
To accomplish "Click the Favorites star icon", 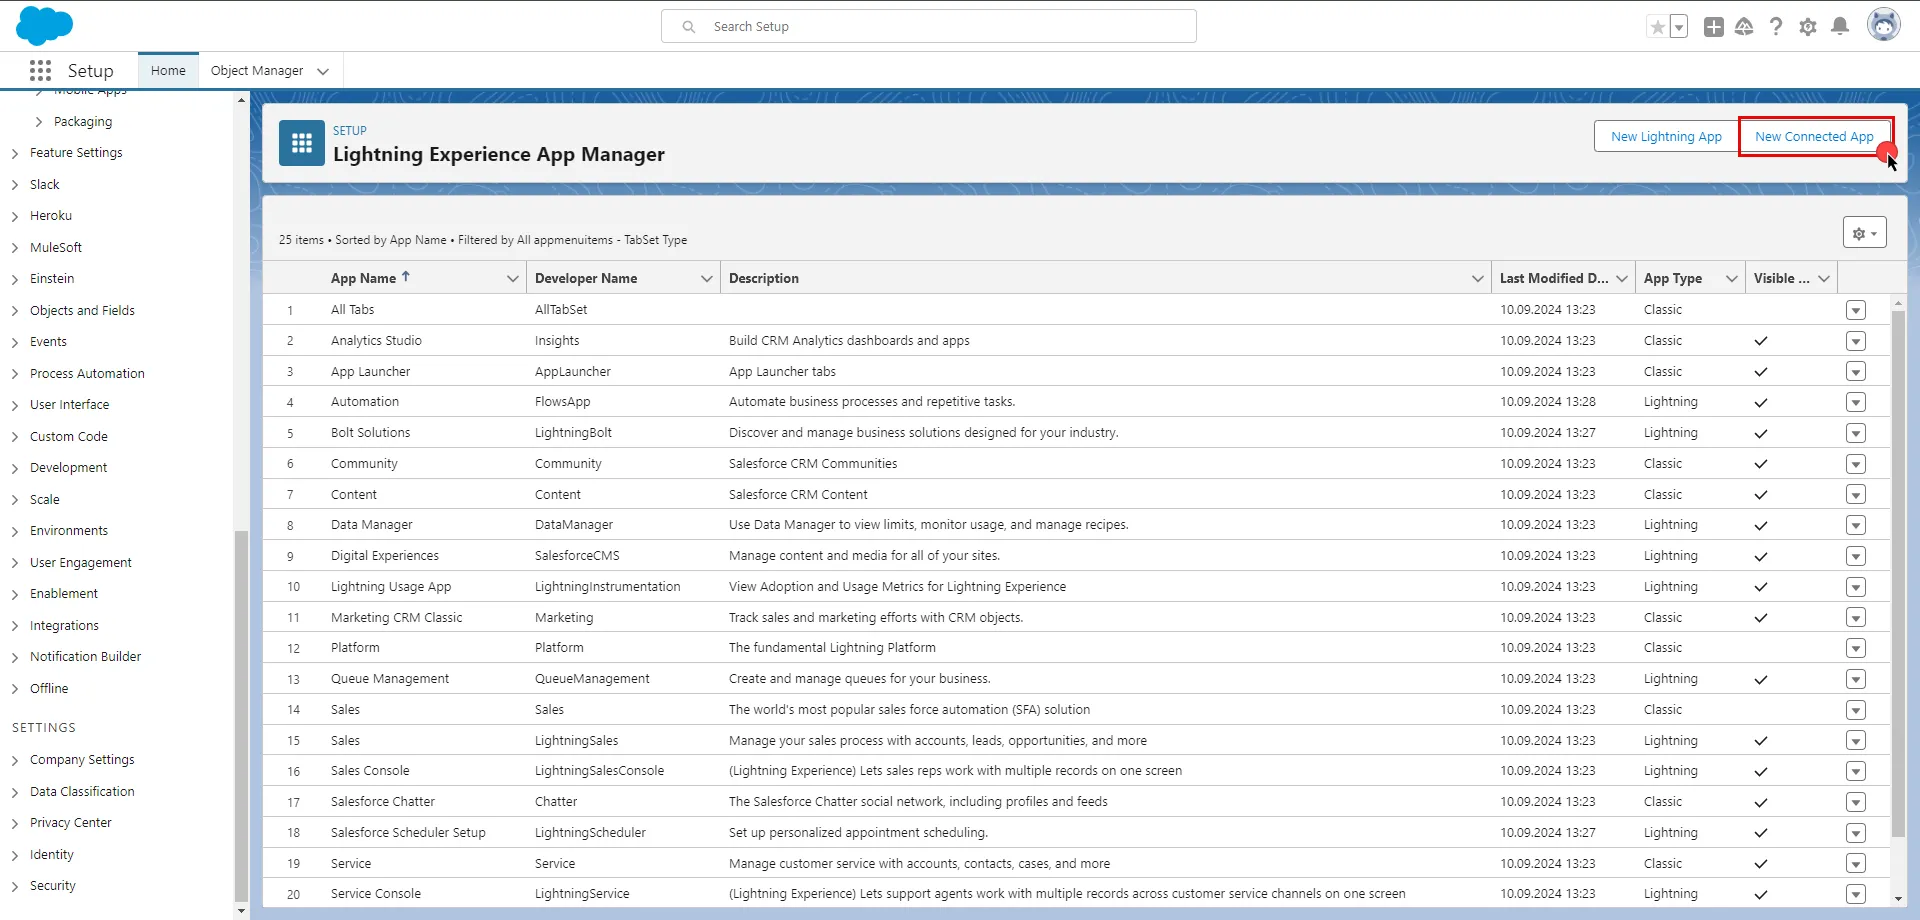I will pyautogui.click(x=1657, y=27).
